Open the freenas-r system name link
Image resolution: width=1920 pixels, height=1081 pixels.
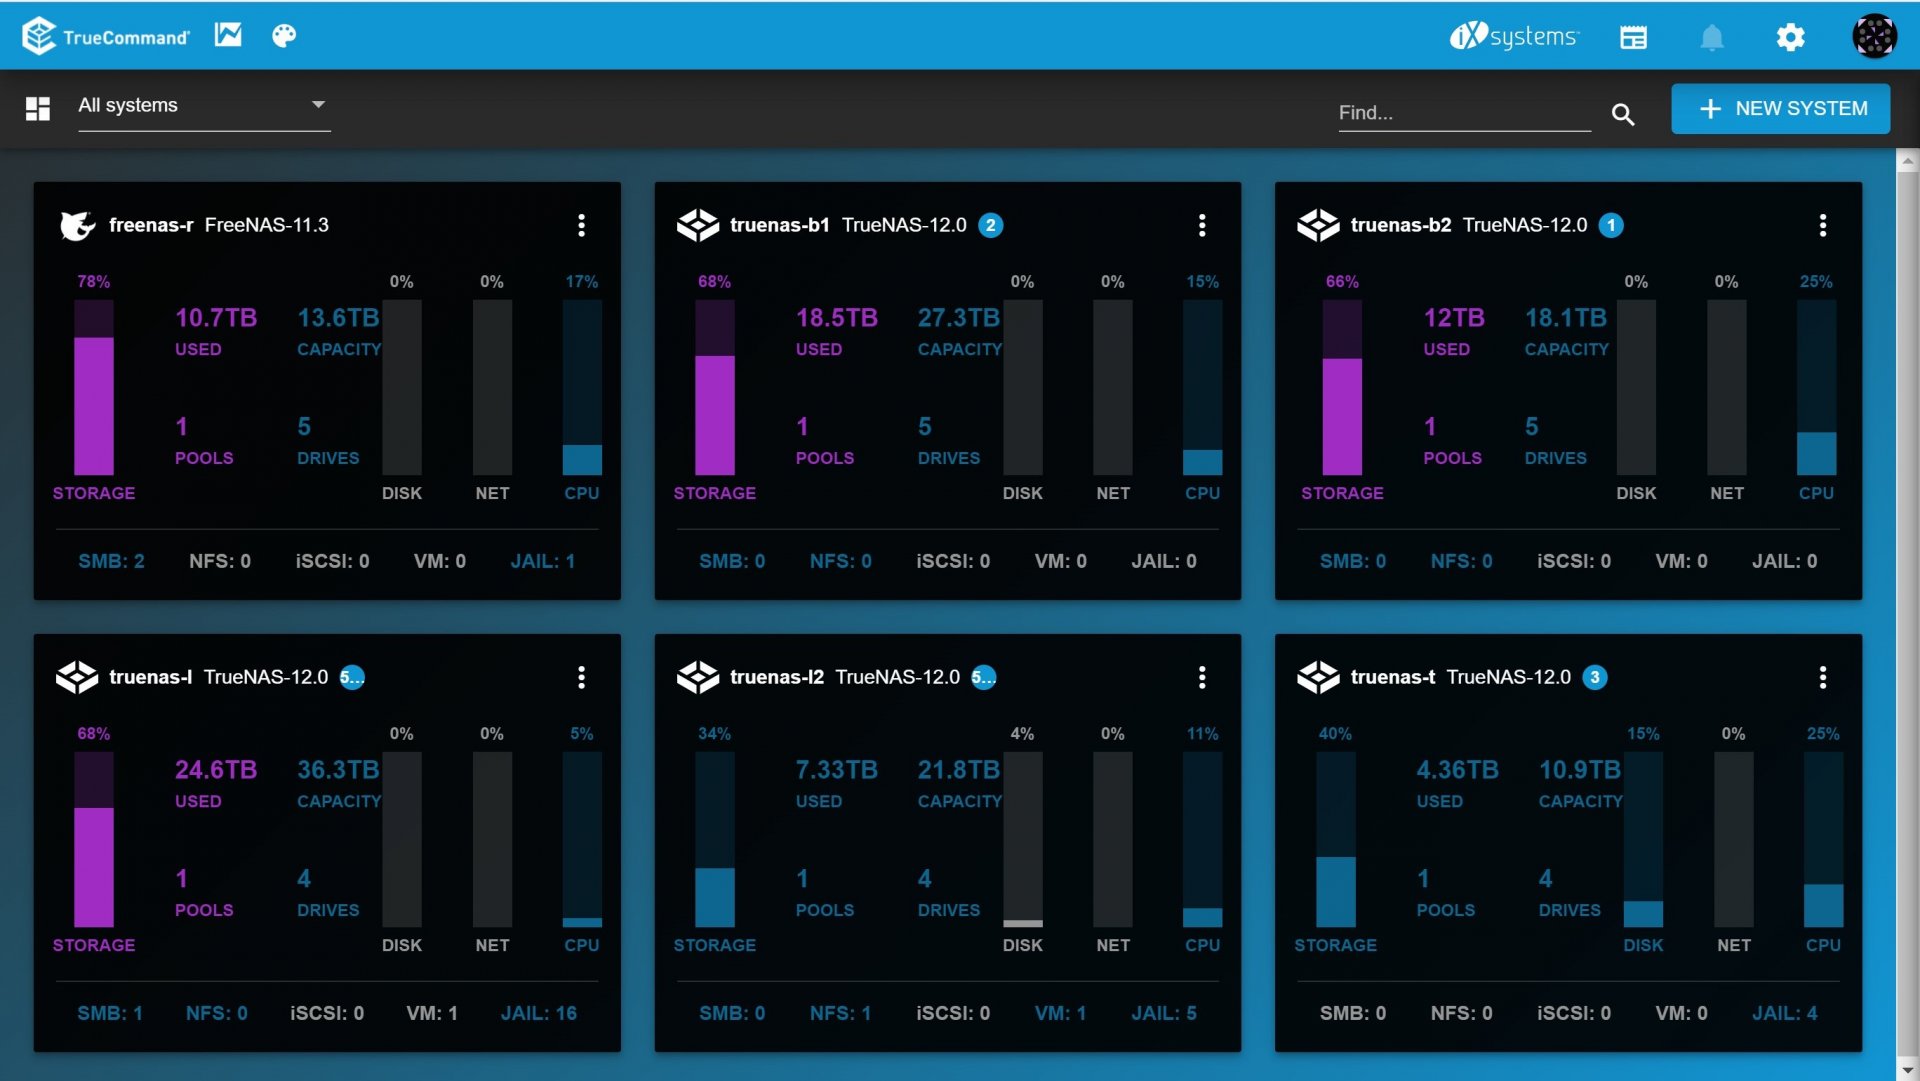pos(151,225)
